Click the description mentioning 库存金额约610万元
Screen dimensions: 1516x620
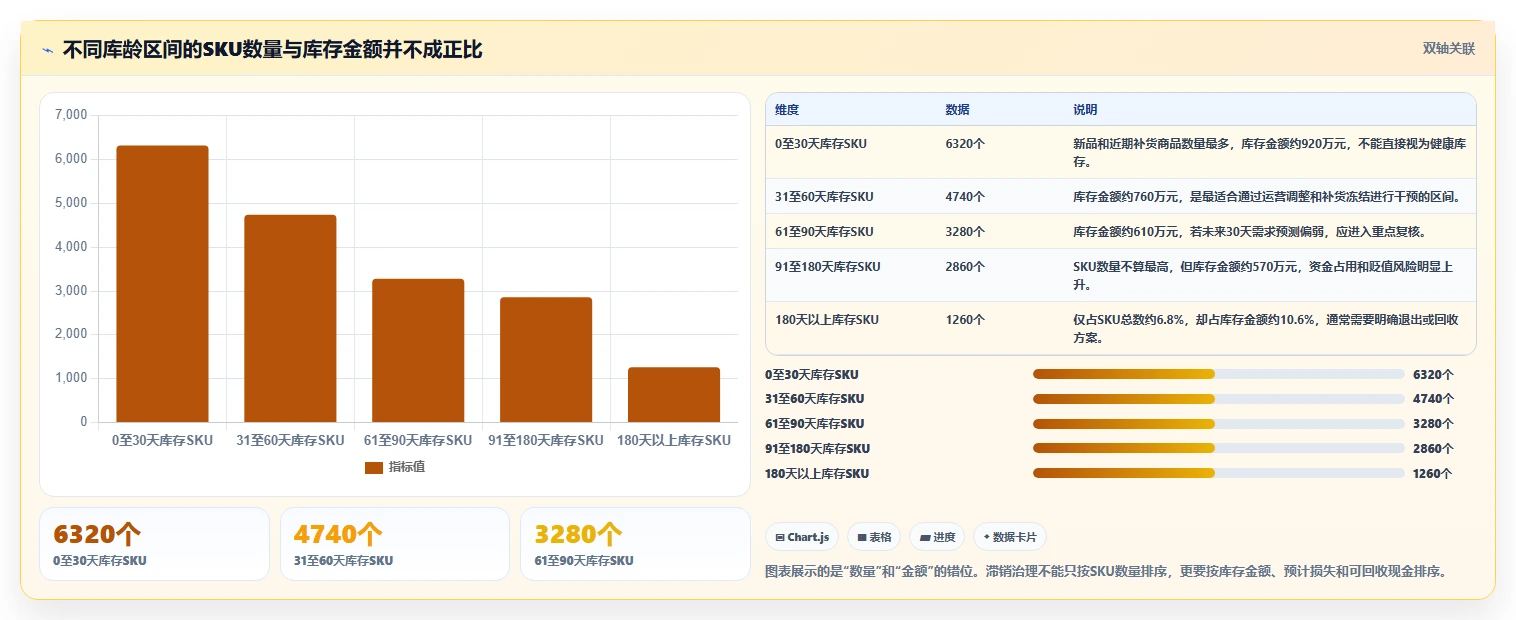click(1249, 231)
